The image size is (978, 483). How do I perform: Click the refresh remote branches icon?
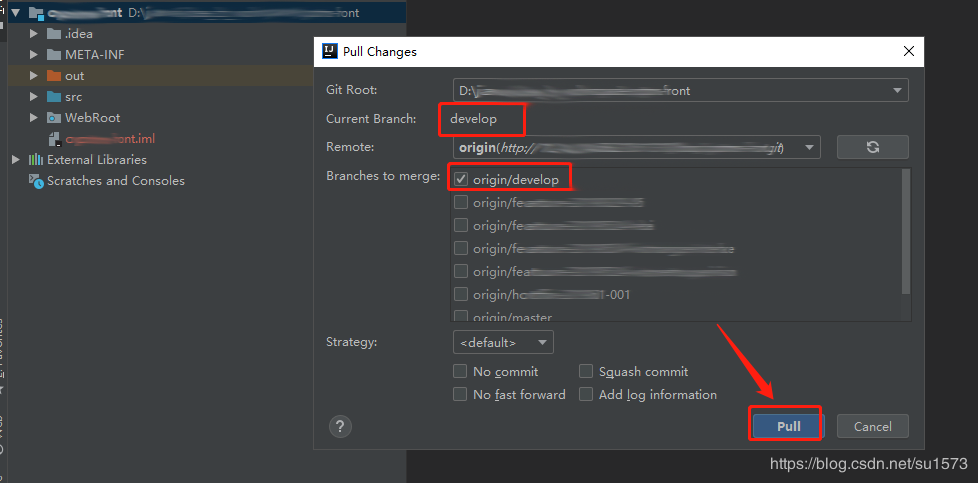(x=872, y=147)
